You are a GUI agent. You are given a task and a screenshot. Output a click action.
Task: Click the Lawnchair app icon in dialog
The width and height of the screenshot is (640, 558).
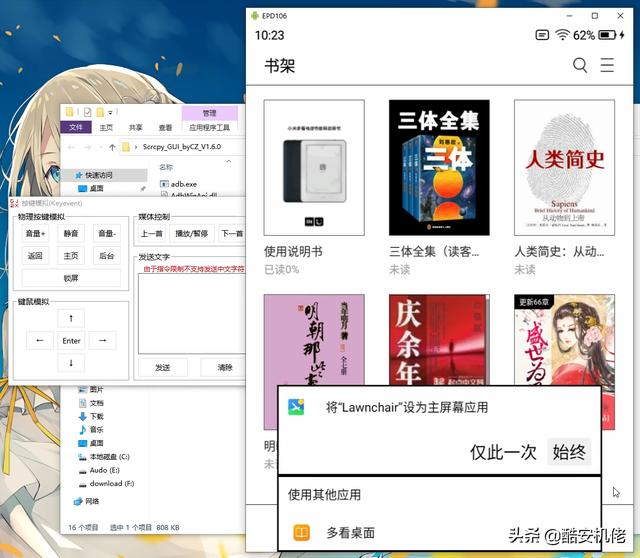pyautogui.click(x=296, y=407)
